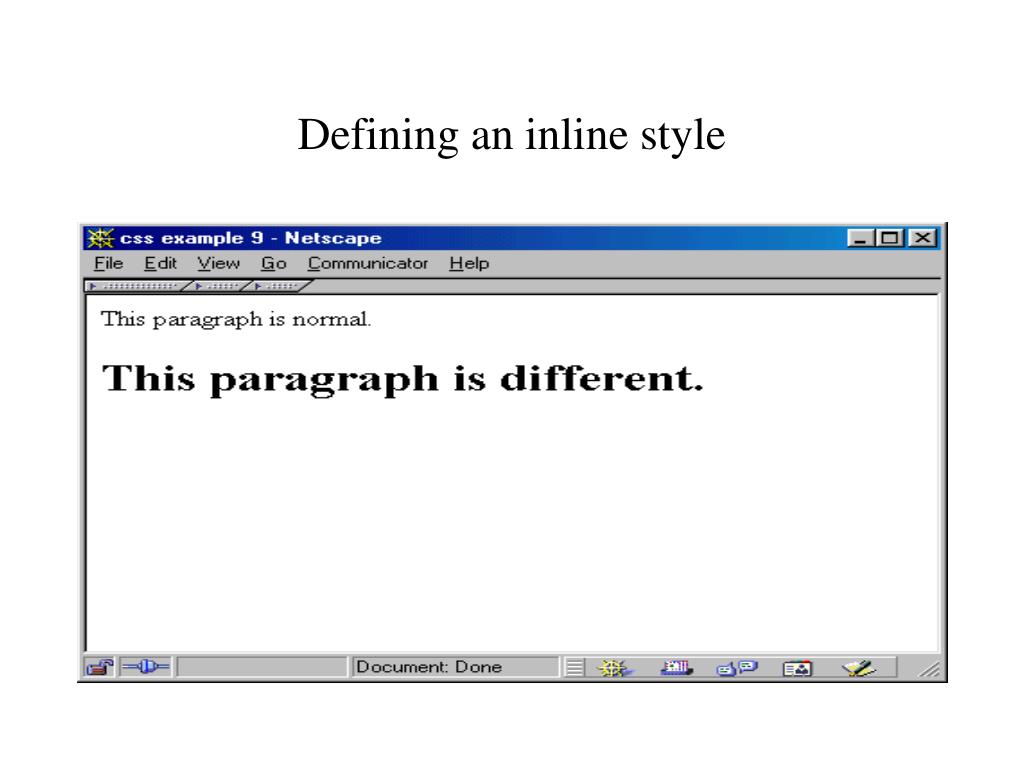The height and width of the screenshot is (768, 1024).
Task: Click the 'Document: Done' status message
Action: point(429,667)
